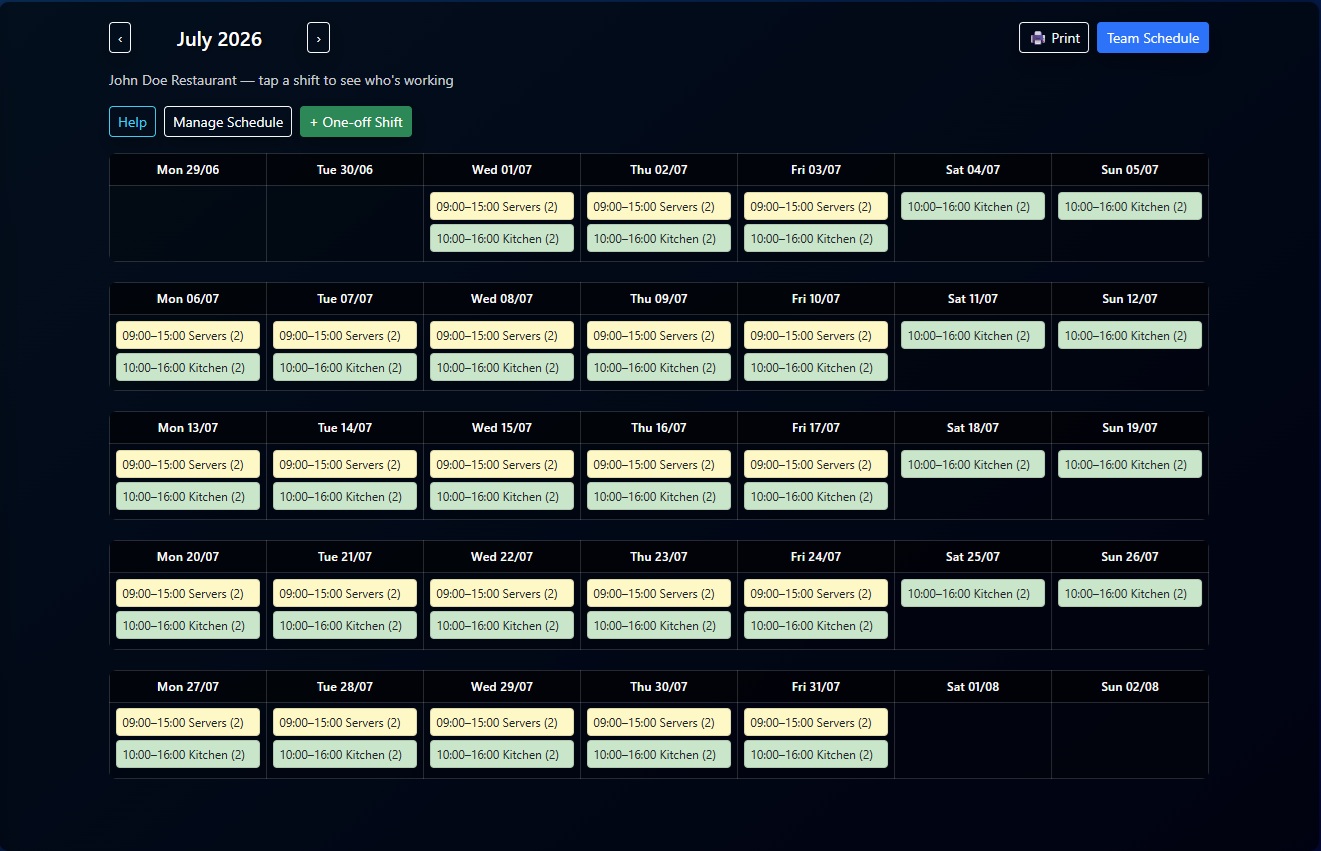Open Thu 16/07 Kitchen shift
Viewport: 1321px width, 851px height.
click(659, 496)
